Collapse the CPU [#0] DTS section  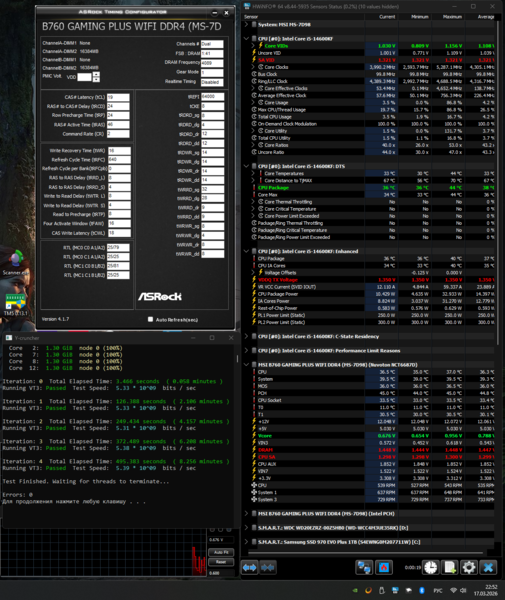tap(246, 166)
